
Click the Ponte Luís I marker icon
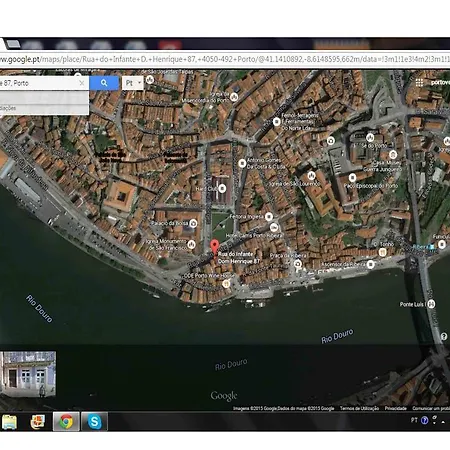[x=431, y=304]
